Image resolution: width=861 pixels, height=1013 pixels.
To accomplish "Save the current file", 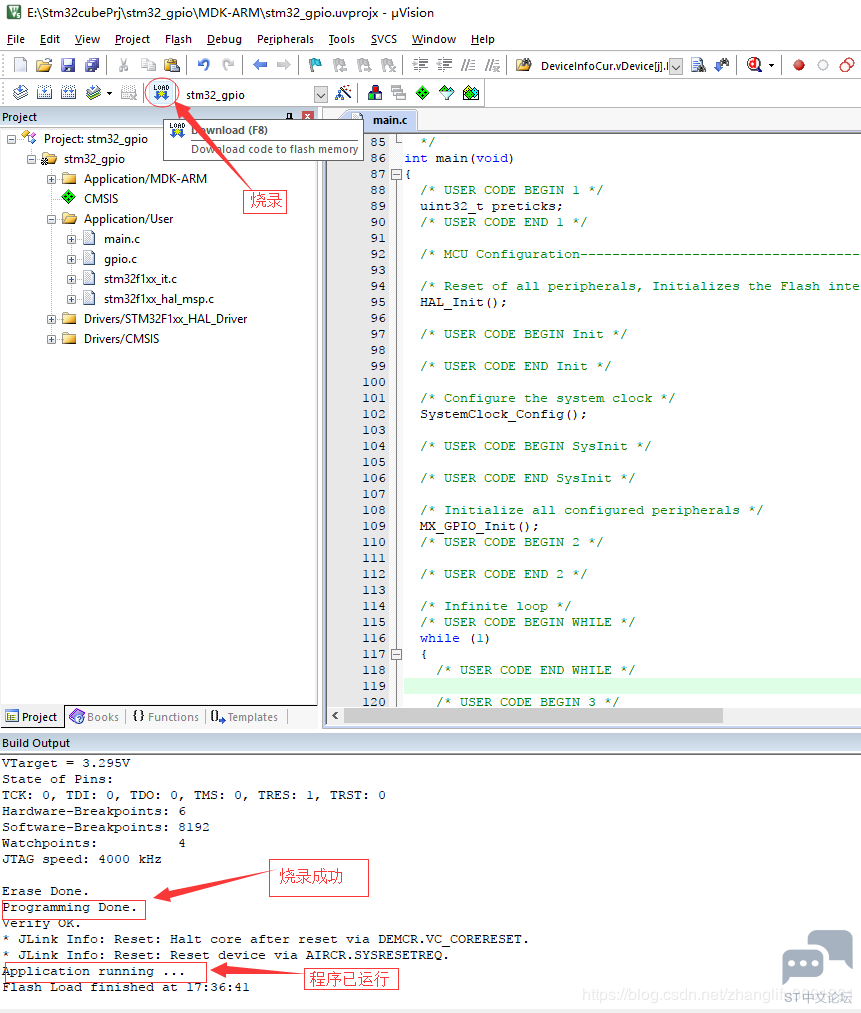I will click(x=68, y=65).
